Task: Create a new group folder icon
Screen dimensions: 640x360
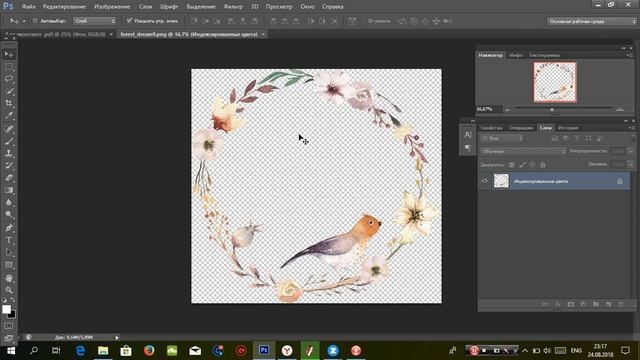Action: coord(596,304)
